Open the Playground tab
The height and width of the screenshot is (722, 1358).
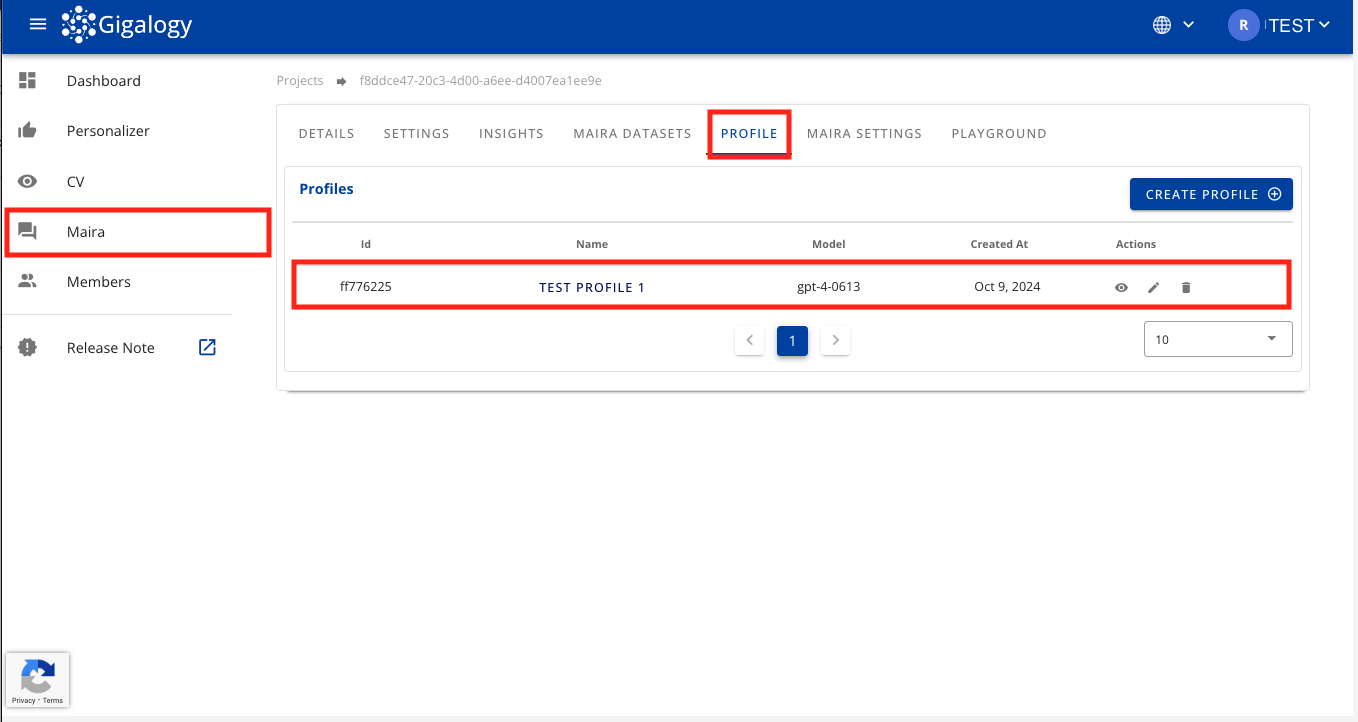[998, 133]
